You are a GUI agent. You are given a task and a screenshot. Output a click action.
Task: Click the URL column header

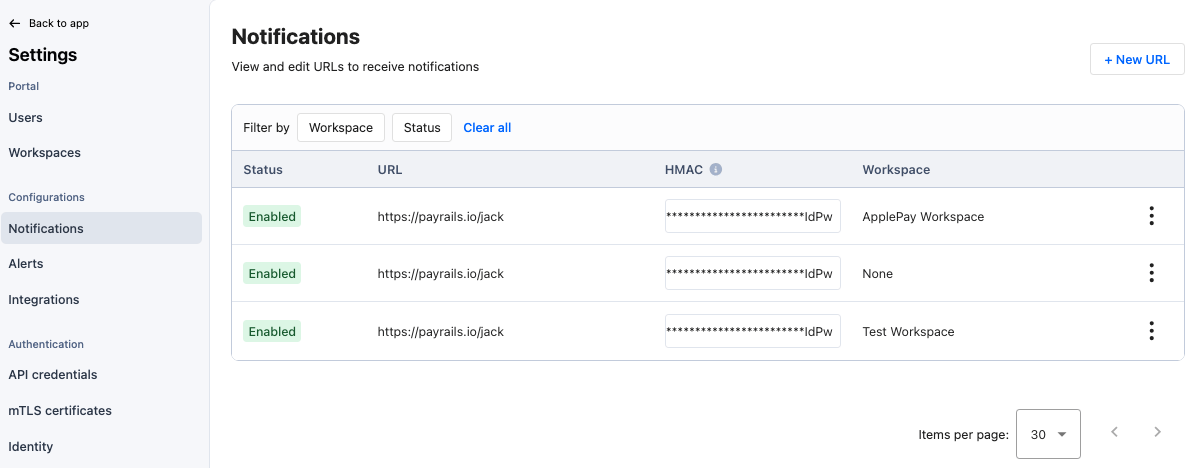pyautogui.click(x=389, y=169)
